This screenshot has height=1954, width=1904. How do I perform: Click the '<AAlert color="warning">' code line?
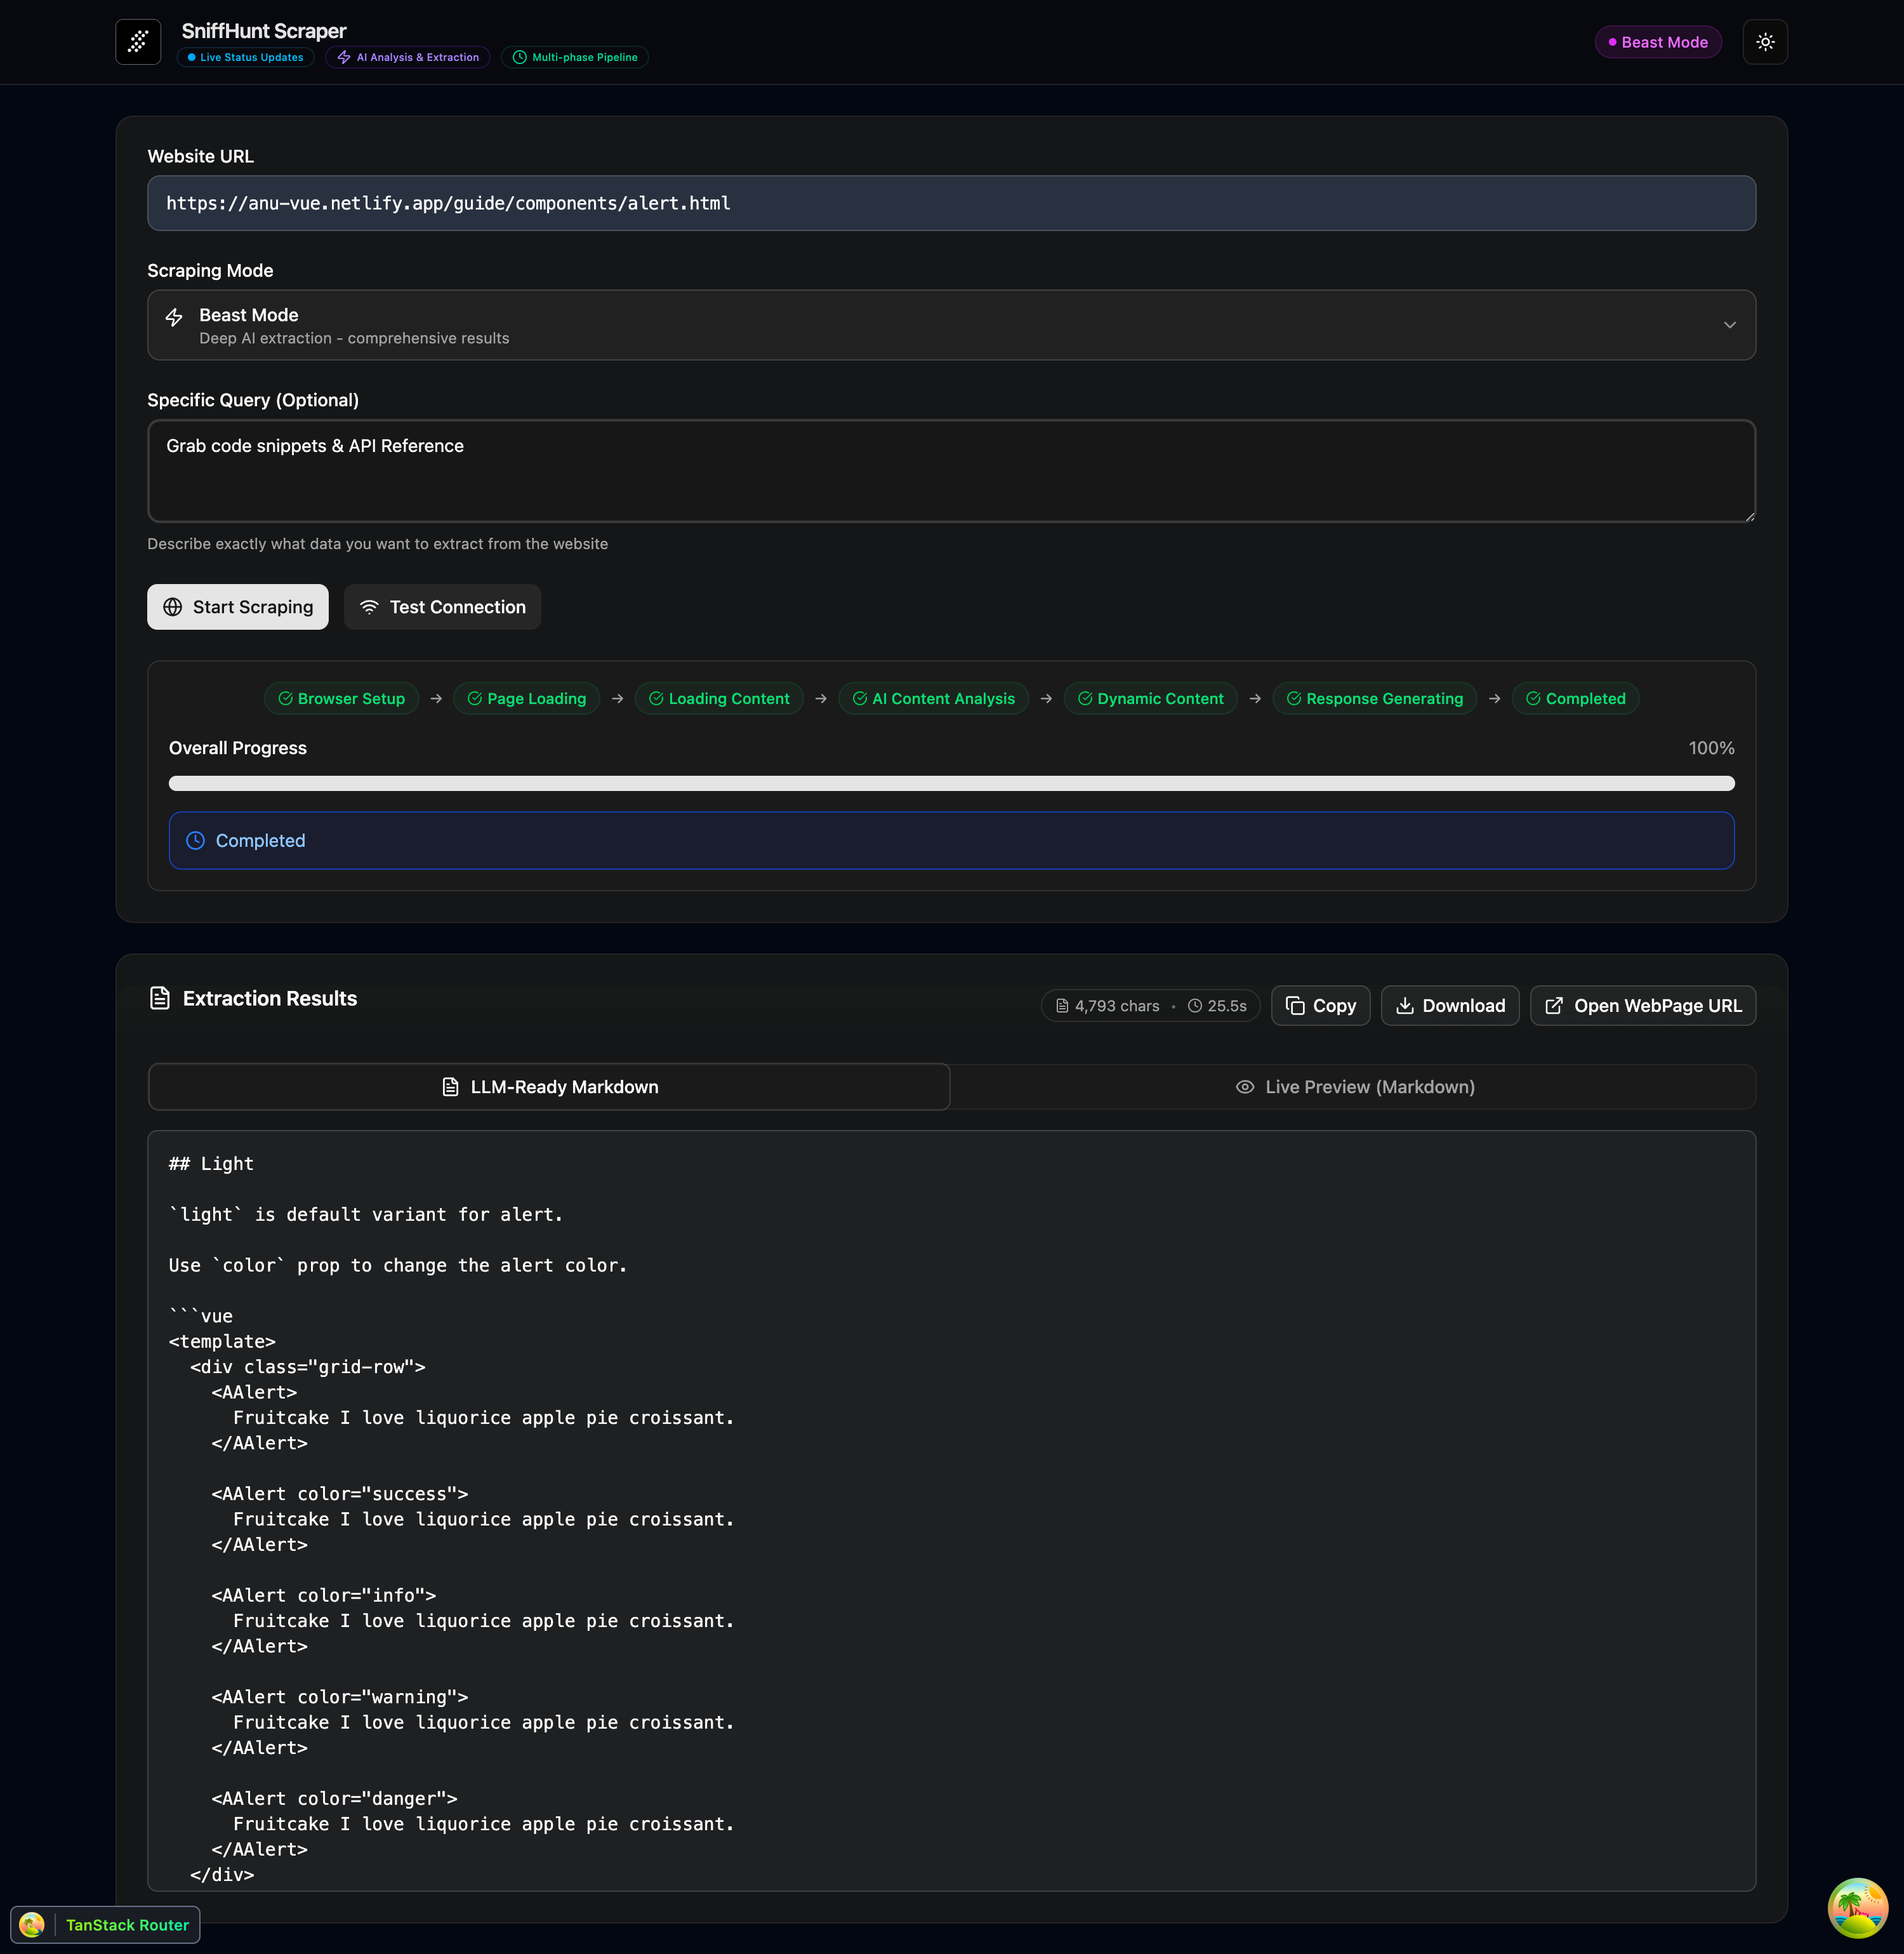click(340, 1697)
